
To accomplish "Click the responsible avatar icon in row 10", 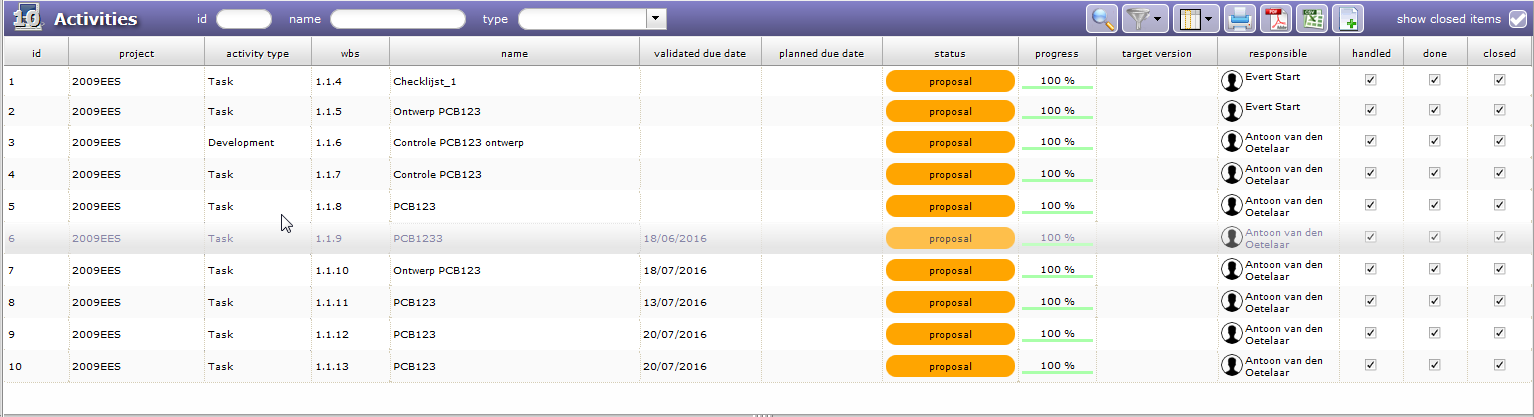I will click(x=1232, y=367).
